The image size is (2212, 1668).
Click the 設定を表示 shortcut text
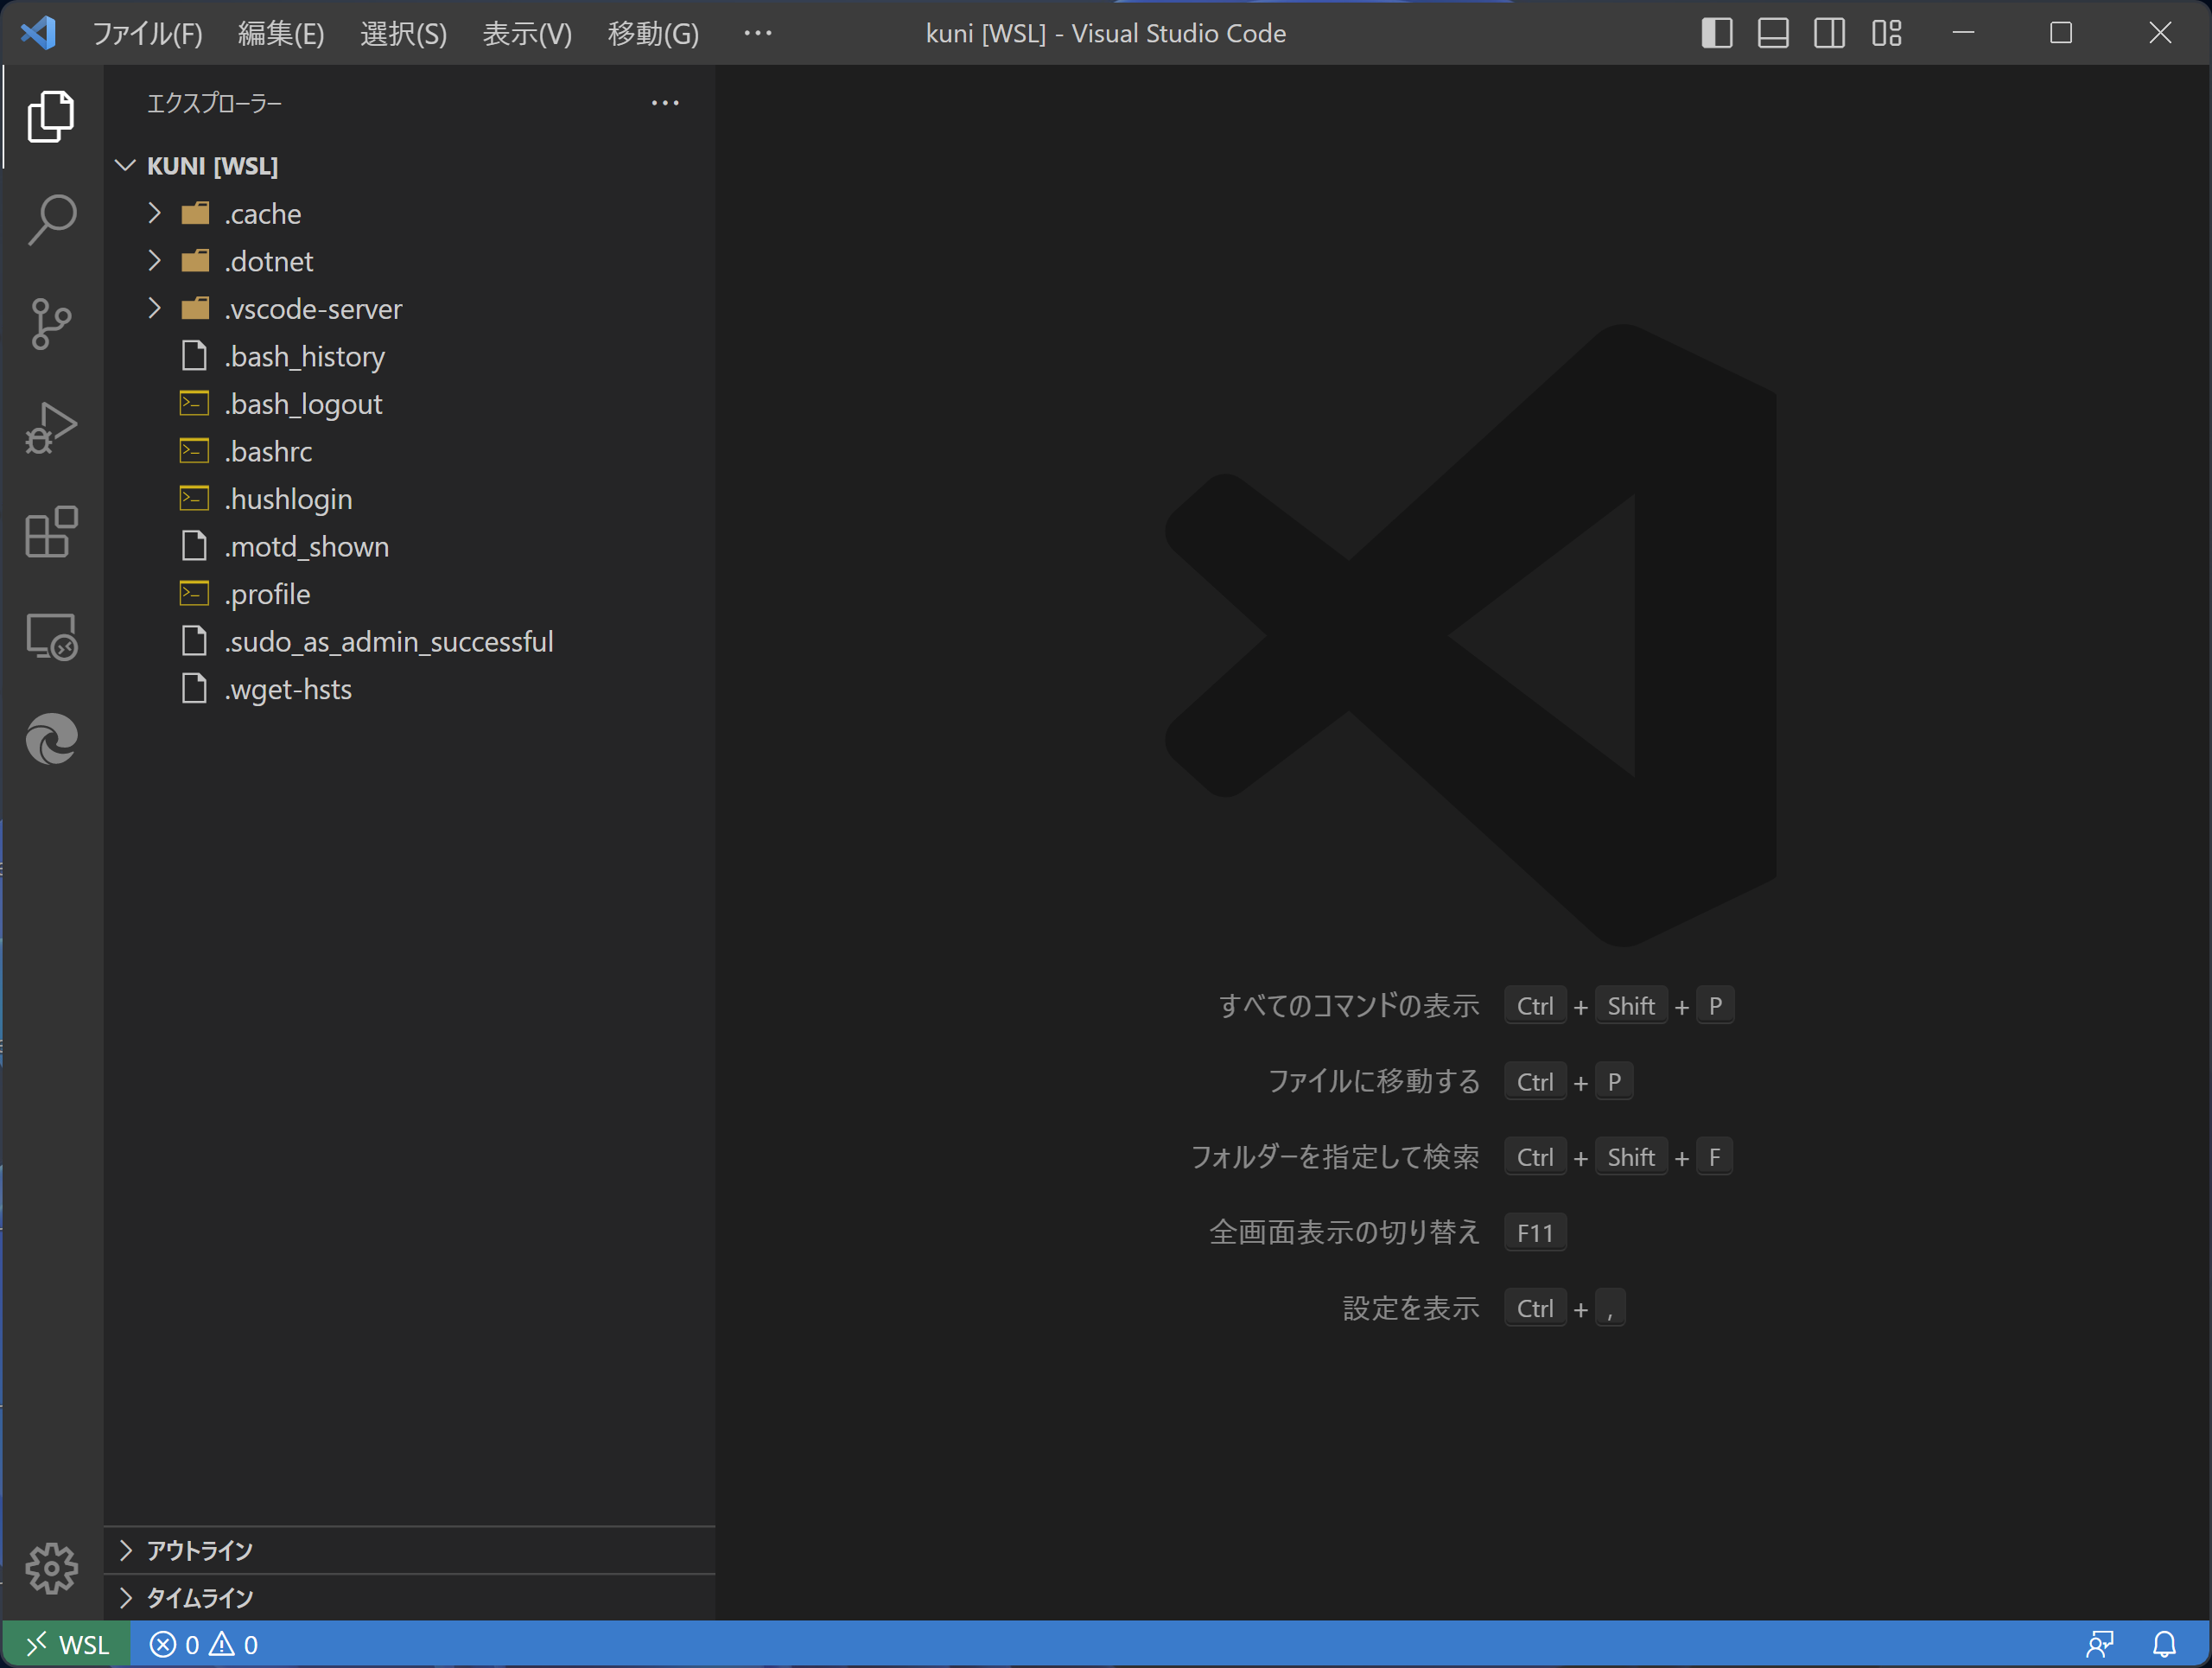click(1410, 1308)
